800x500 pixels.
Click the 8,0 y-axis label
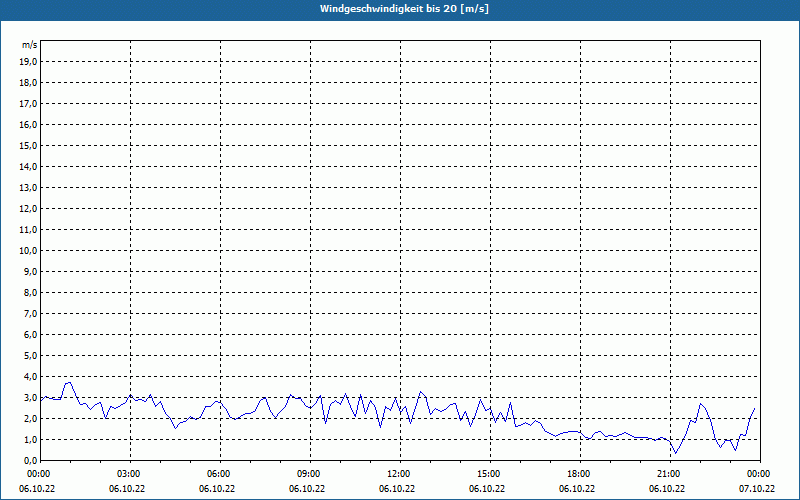coord(32,292)
